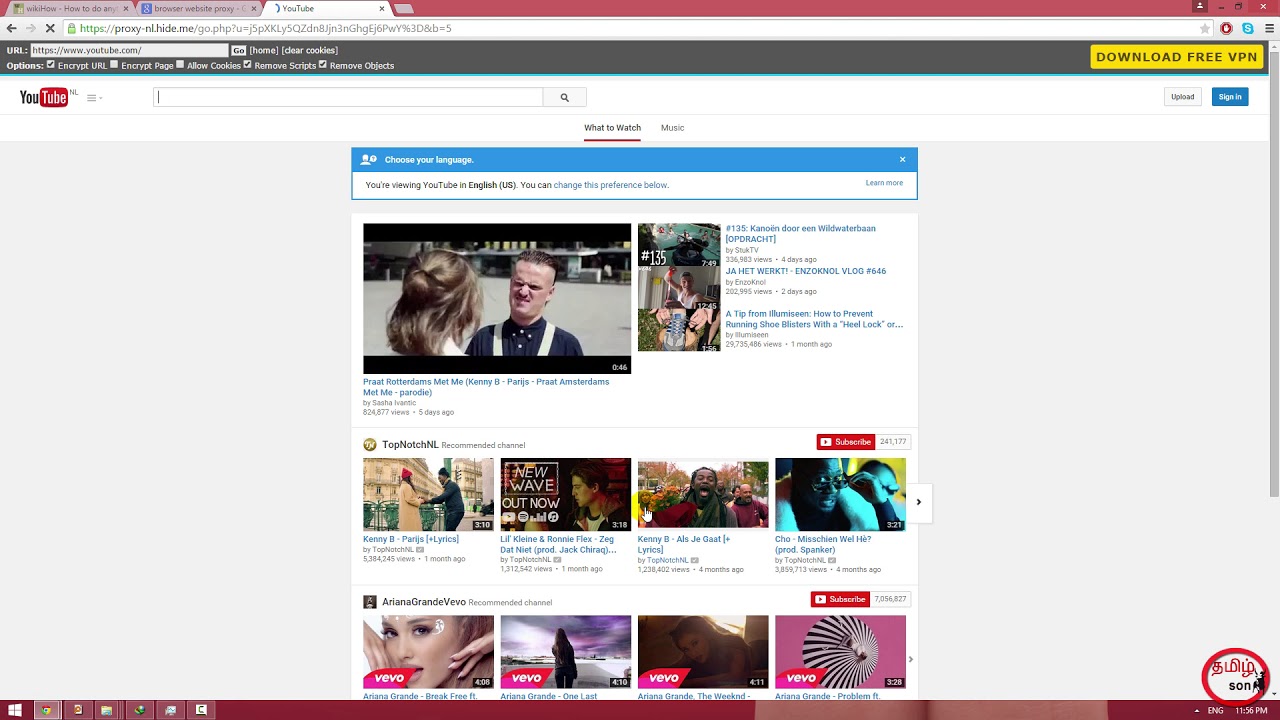Switch to the browser website proxy tab
Viewport: 1280px width, 720px height.
pyautogui.click(x=198, y=8)
